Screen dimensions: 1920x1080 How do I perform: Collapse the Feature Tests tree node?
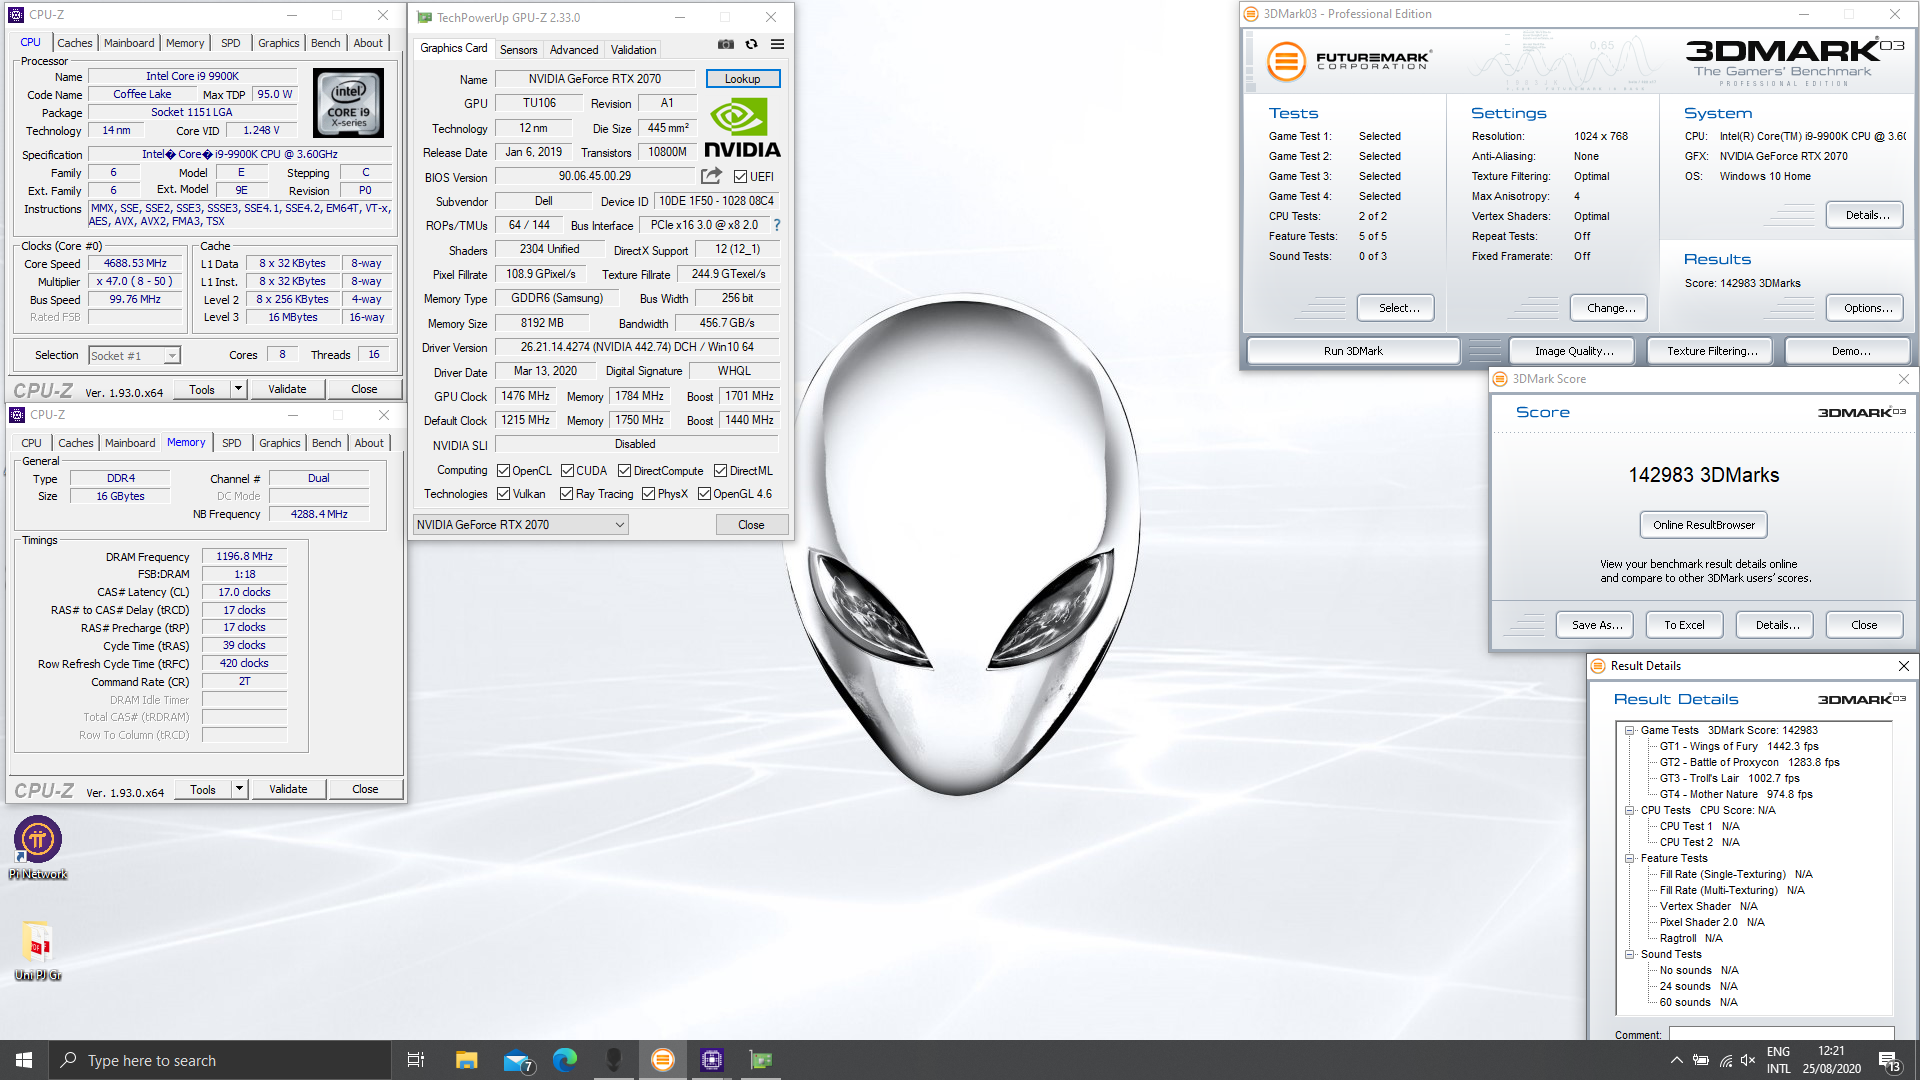tap(1629, 859)
